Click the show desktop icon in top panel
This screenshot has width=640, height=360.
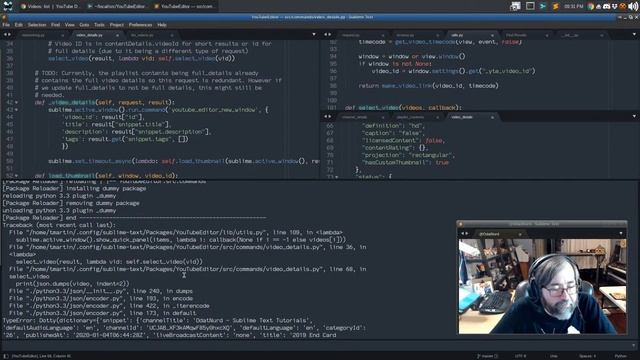pos(516,6)
